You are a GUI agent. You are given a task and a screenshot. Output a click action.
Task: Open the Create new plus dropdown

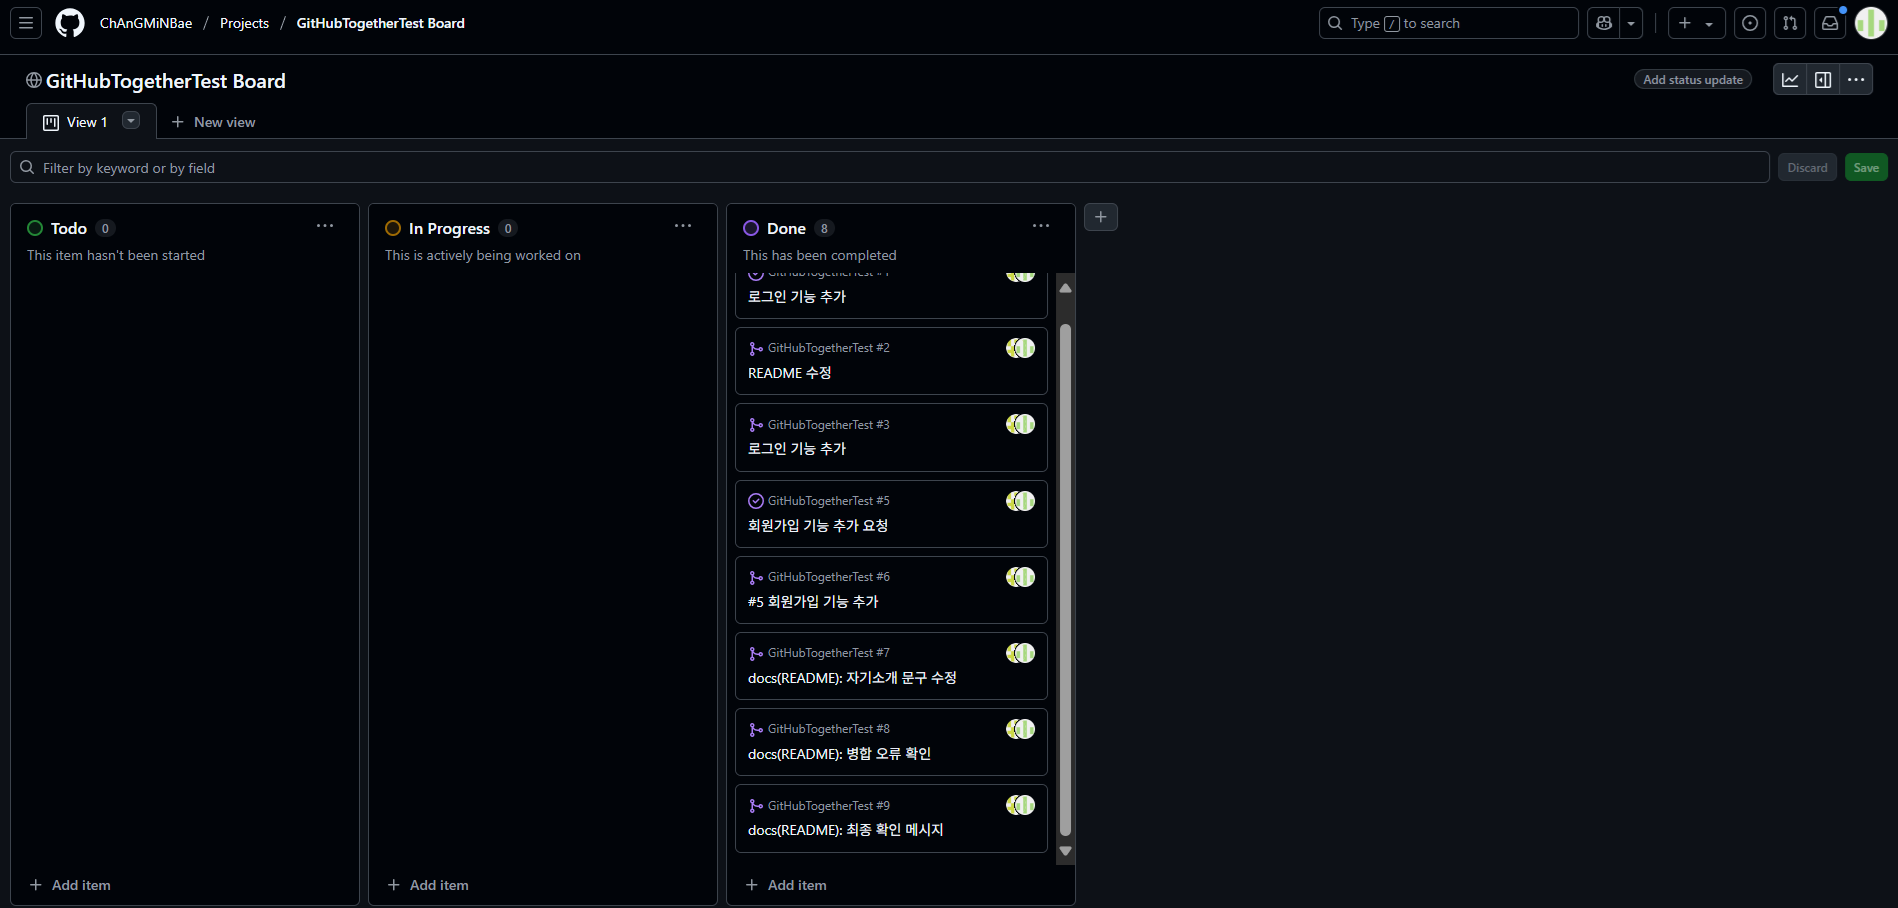(1696, 23)
